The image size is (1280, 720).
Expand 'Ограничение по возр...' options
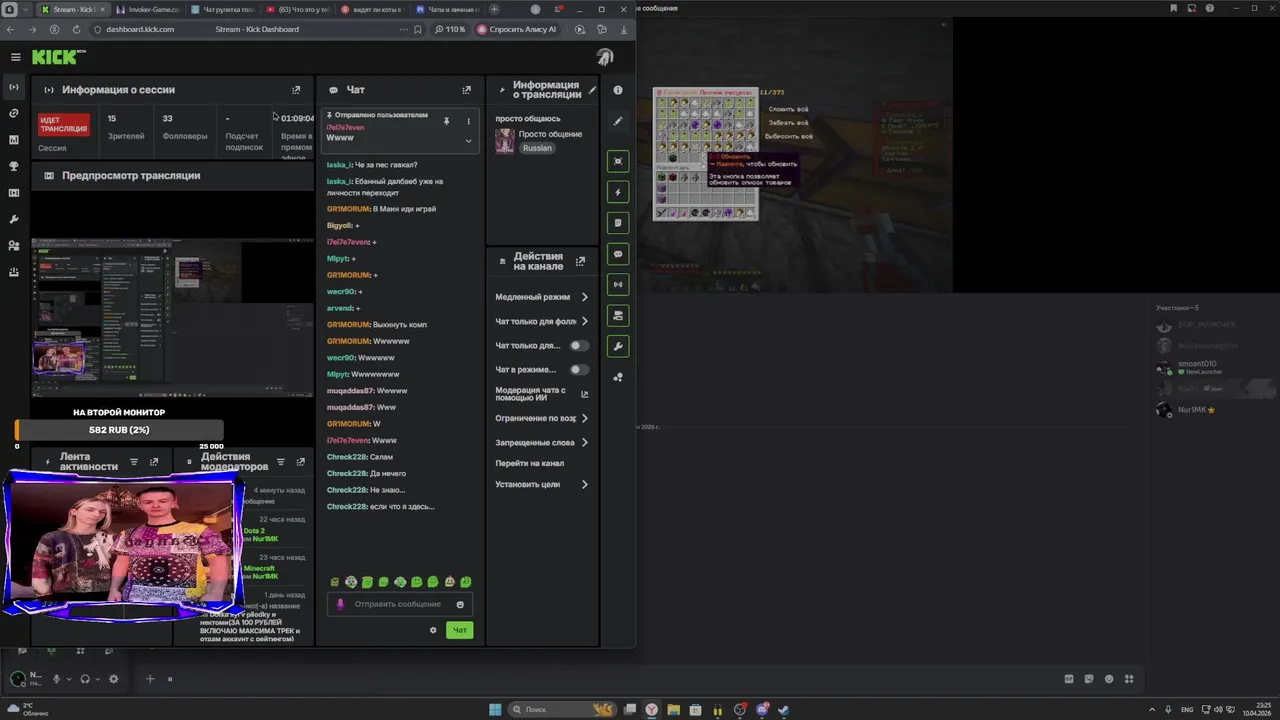point(584,418)
